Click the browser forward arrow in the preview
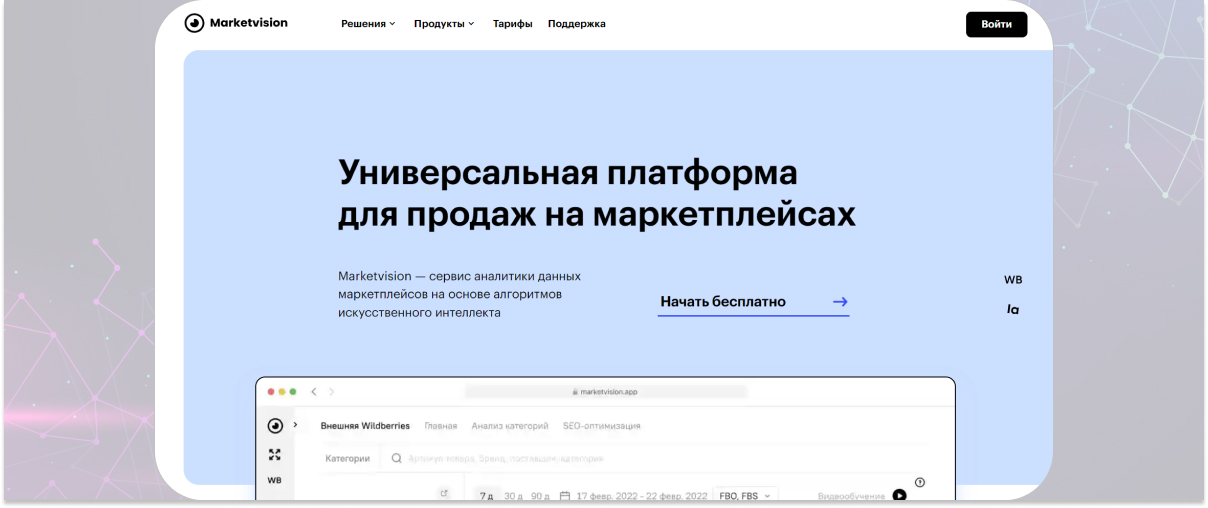The width and height of the screenshot is (1208, 508). 332,391
